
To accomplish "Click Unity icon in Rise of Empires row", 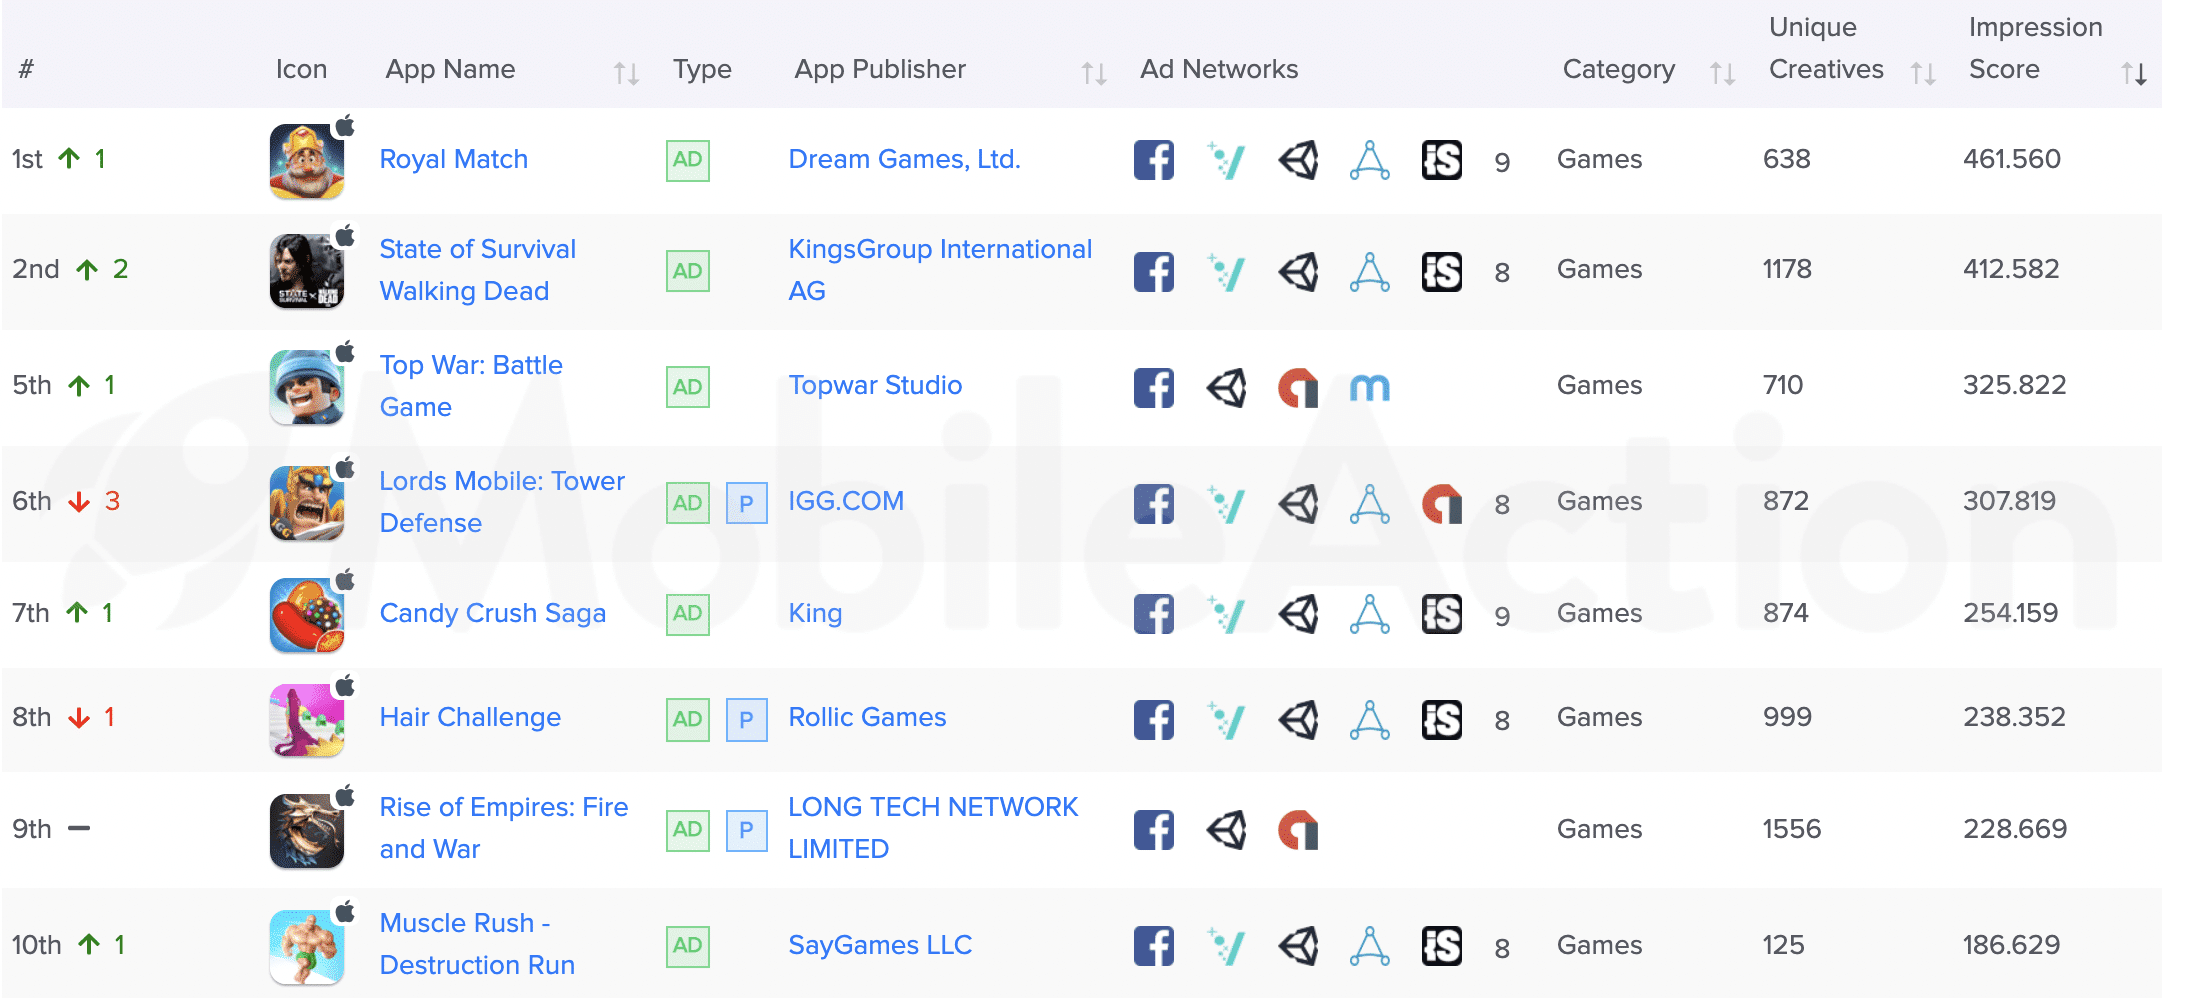I will tap(1226, 830).
